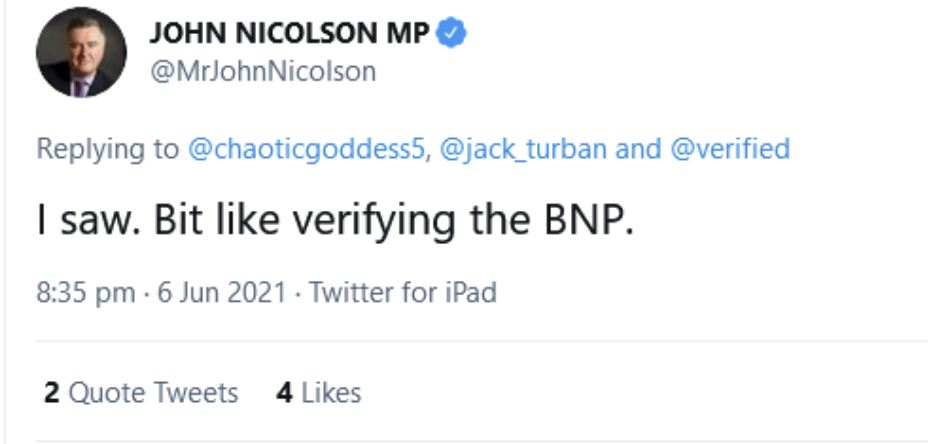928x444 pixels.
Task: Click the likes count number 4
Action: [x=284, y=392]
